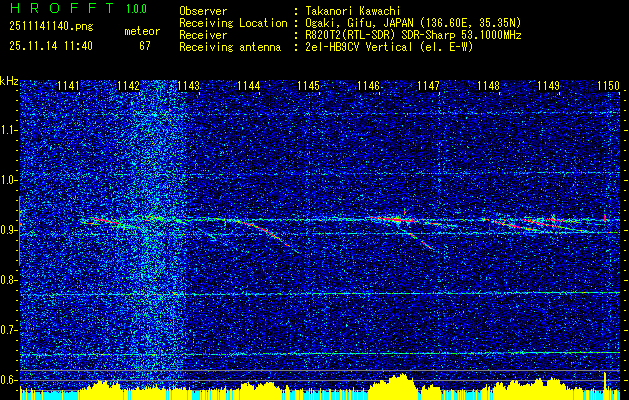Click the kHz axis unit label
This screenshot has height=400, width=629.
pos(9,81)
